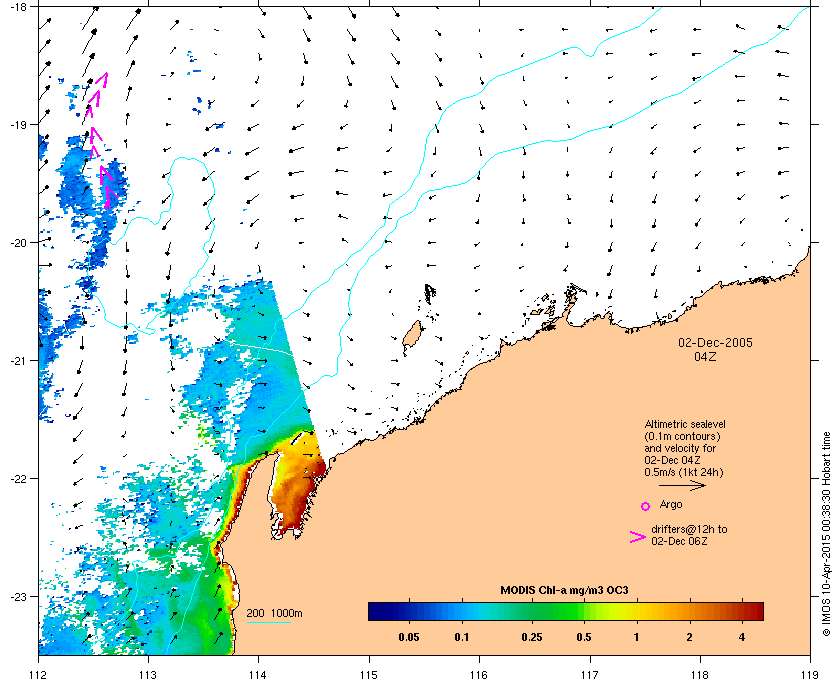Click the 'MODIS Chl-a mg/m3 OC3' colorbar title

click(x=564, y=591)
